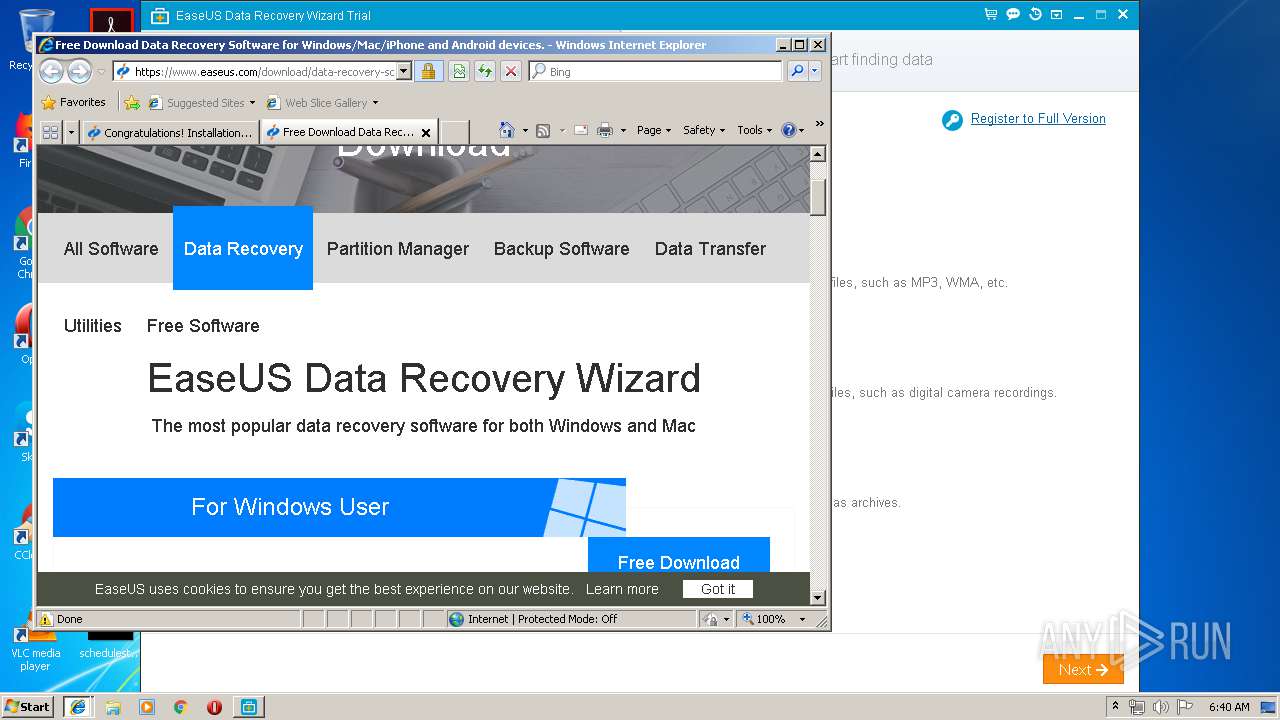Click the scan history clock icon in EaseUS
1280x720 pixels.
pos(1035,15)
